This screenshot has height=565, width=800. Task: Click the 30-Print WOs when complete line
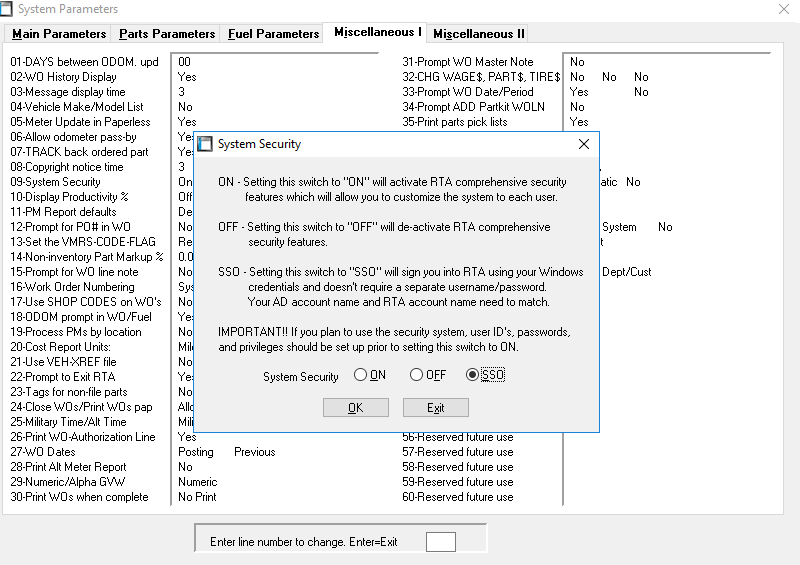tap(77, 497)
